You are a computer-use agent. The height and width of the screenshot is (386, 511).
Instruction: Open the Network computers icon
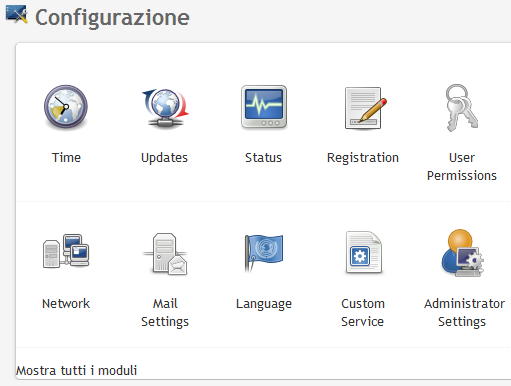66,251
